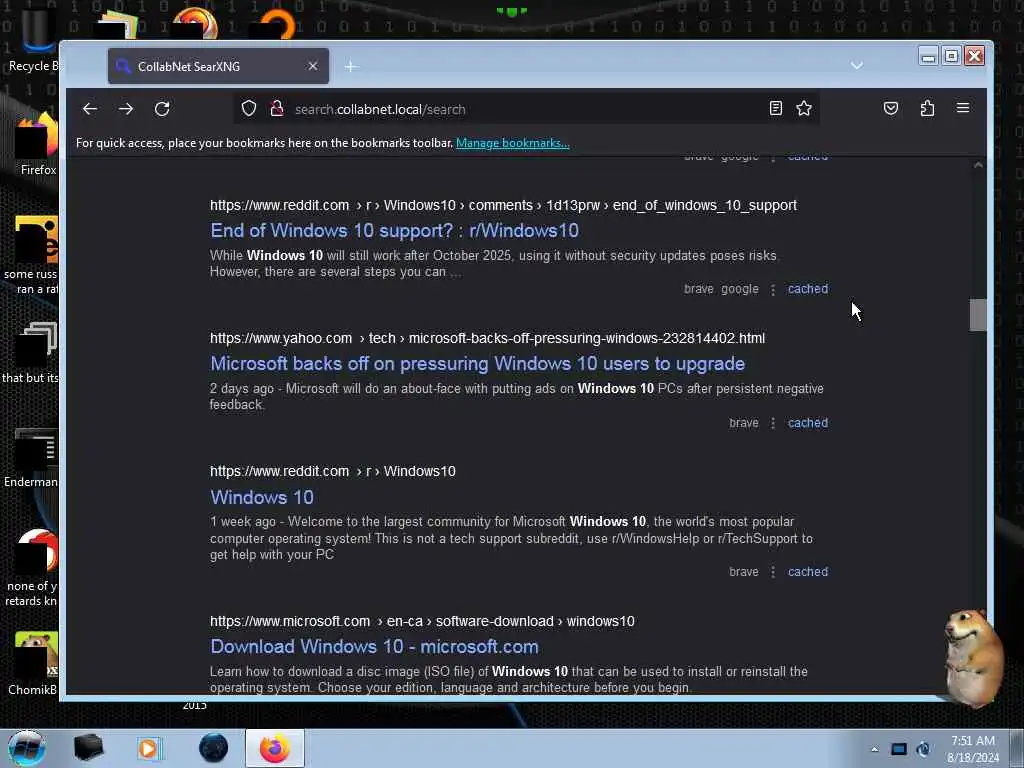Select the 'none of y' desktop icon
The height and width of the screenshot is (768, 1024).
(x=31, y=568)
